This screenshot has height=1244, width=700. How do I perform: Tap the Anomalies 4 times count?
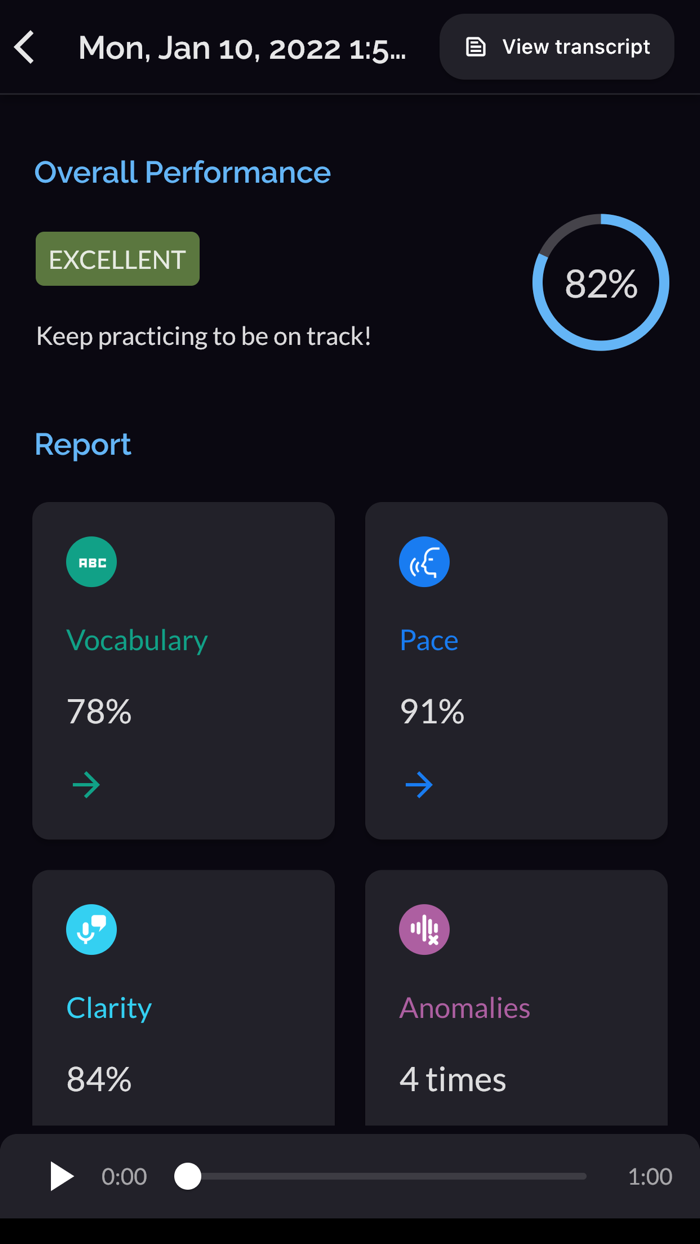[x=453, y=1079]
